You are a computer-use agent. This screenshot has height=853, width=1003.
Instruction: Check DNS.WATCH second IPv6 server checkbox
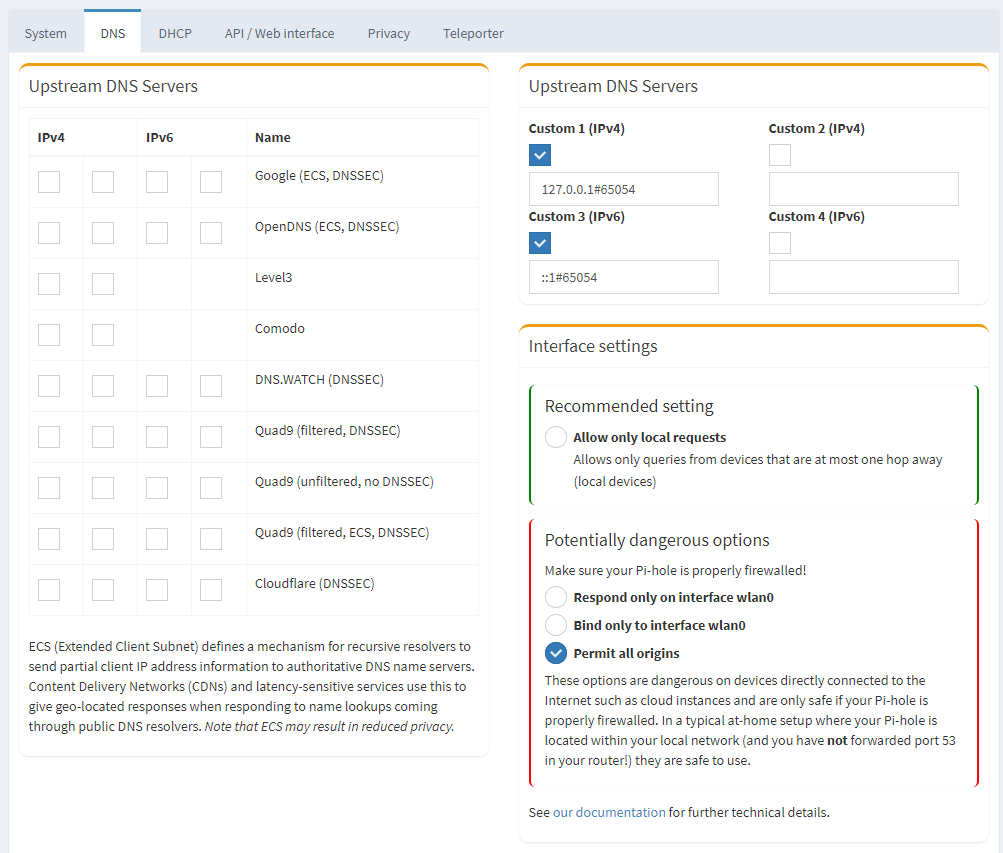point(211,386)
